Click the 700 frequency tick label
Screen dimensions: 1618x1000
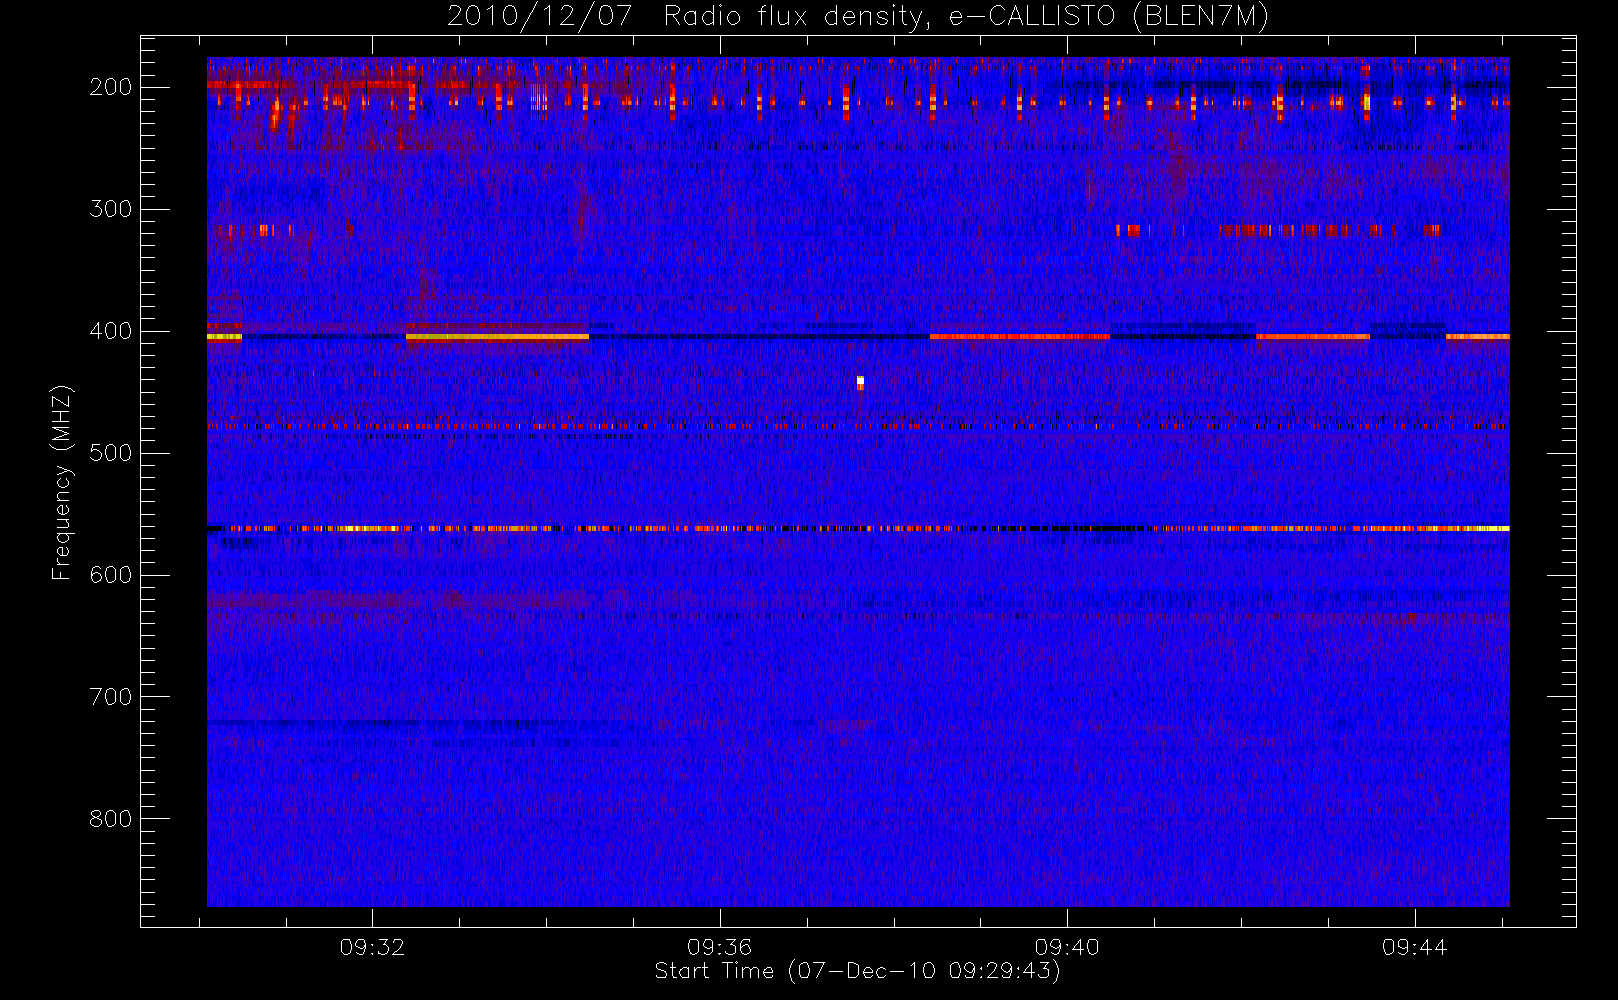[x=111, y=697]
